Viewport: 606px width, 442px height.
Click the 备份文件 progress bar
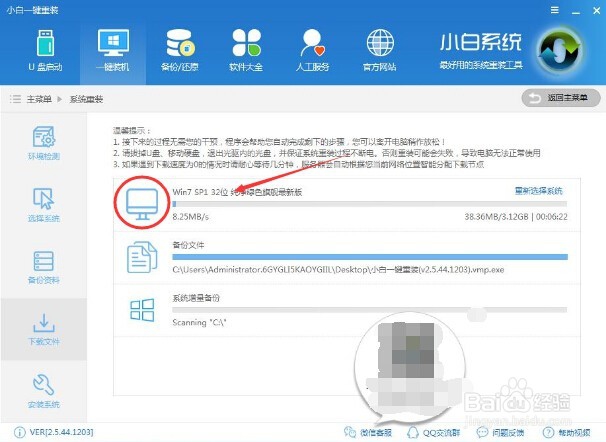pyautogui.click(x=370, y=257)
